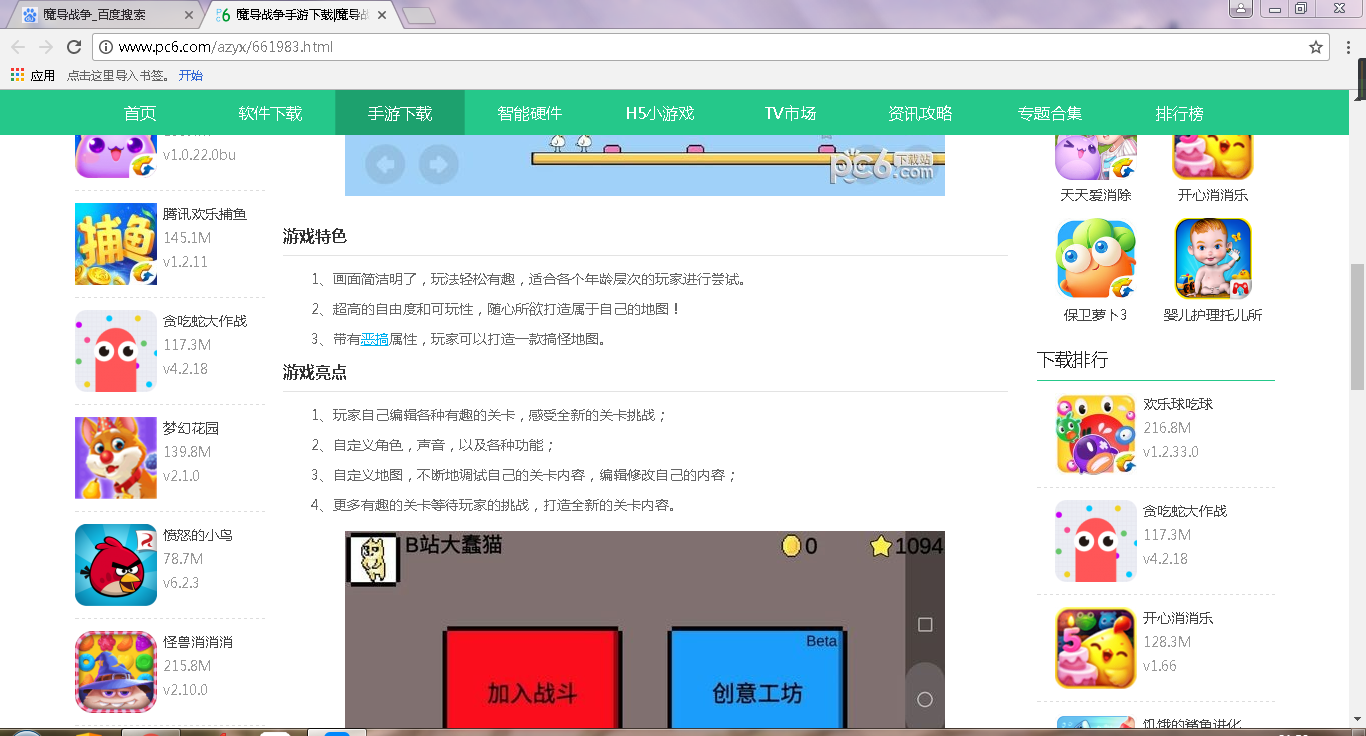This screenshot has width=1366, height=736.
Task: Open the 婴儿护理托儿所 text link
Action: tap(1213, 315)
